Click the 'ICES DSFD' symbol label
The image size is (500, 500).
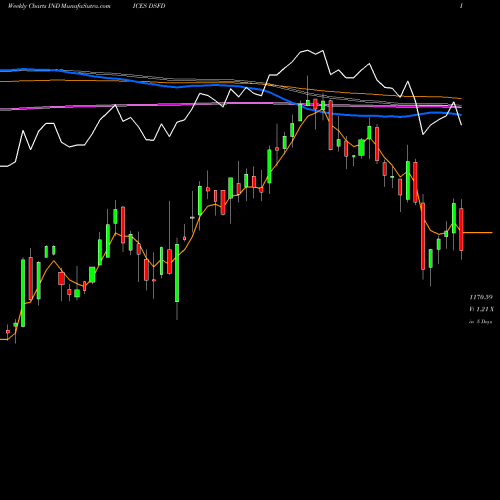(x=149, y=6)
